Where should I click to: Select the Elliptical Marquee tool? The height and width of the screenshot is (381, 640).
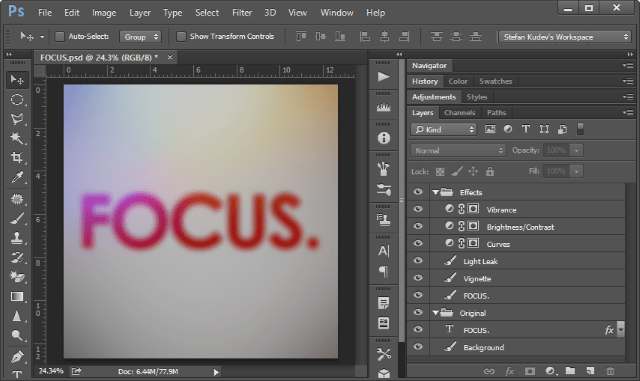[x=17, y=100]
